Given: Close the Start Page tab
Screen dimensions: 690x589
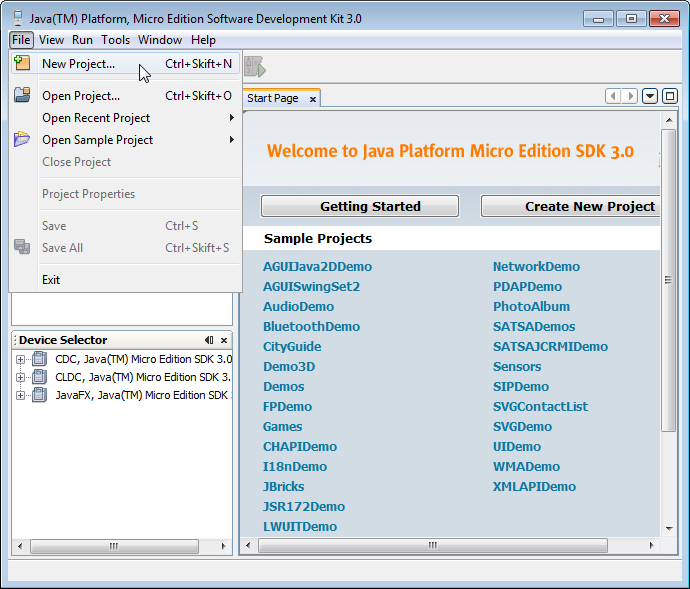Looking at the screenshot, I should pyautogui.click(x=312, y=99).
